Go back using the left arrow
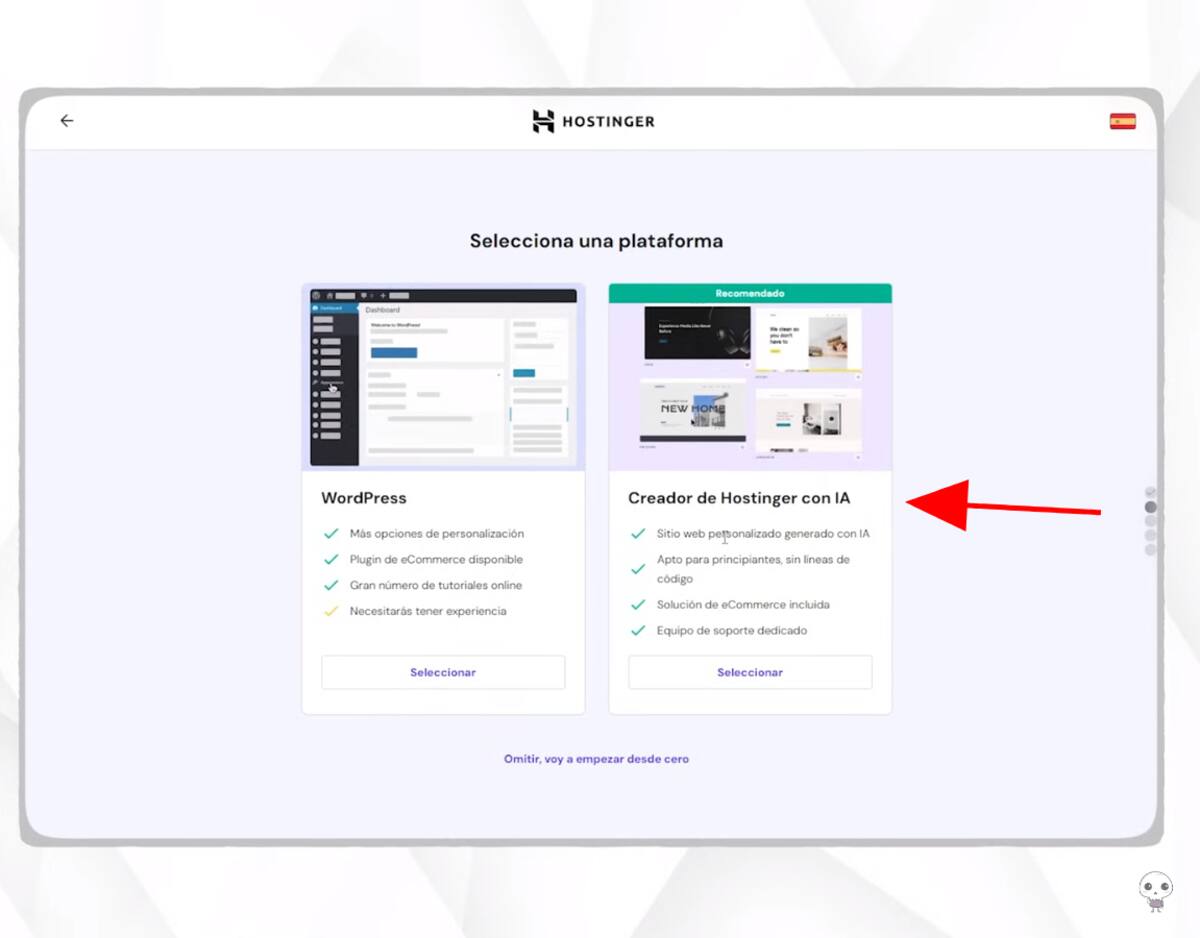This screenshot has width=1200, height=938. 67,121
